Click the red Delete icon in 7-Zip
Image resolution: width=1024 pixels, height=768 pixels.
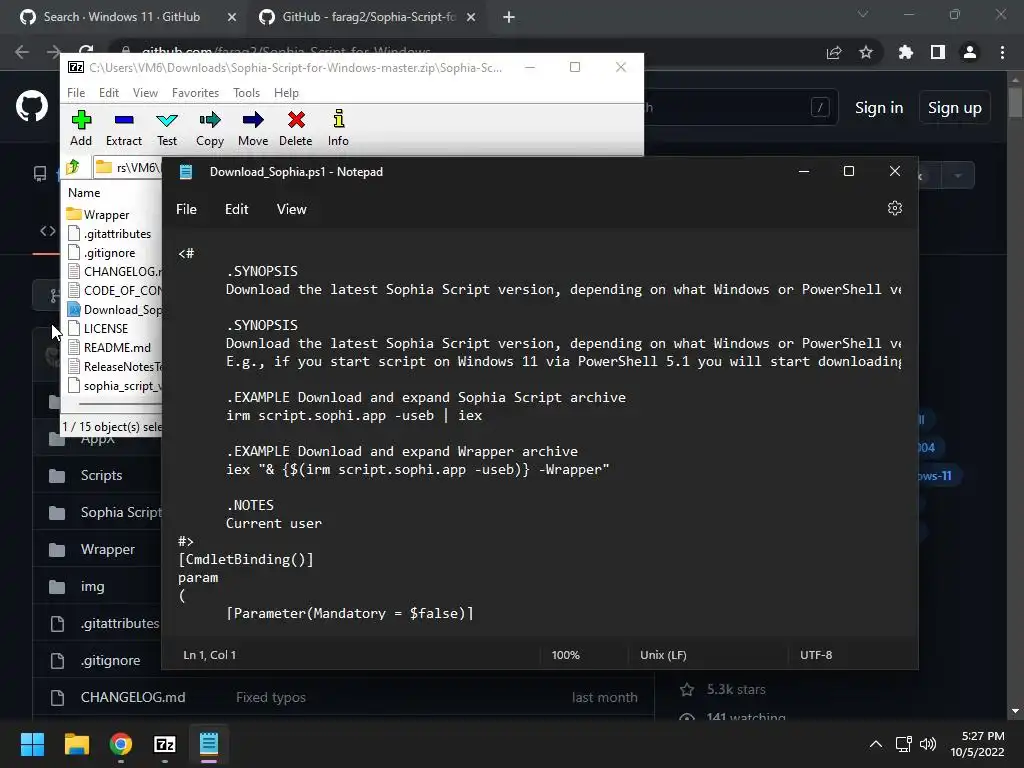tap(296, 128)
